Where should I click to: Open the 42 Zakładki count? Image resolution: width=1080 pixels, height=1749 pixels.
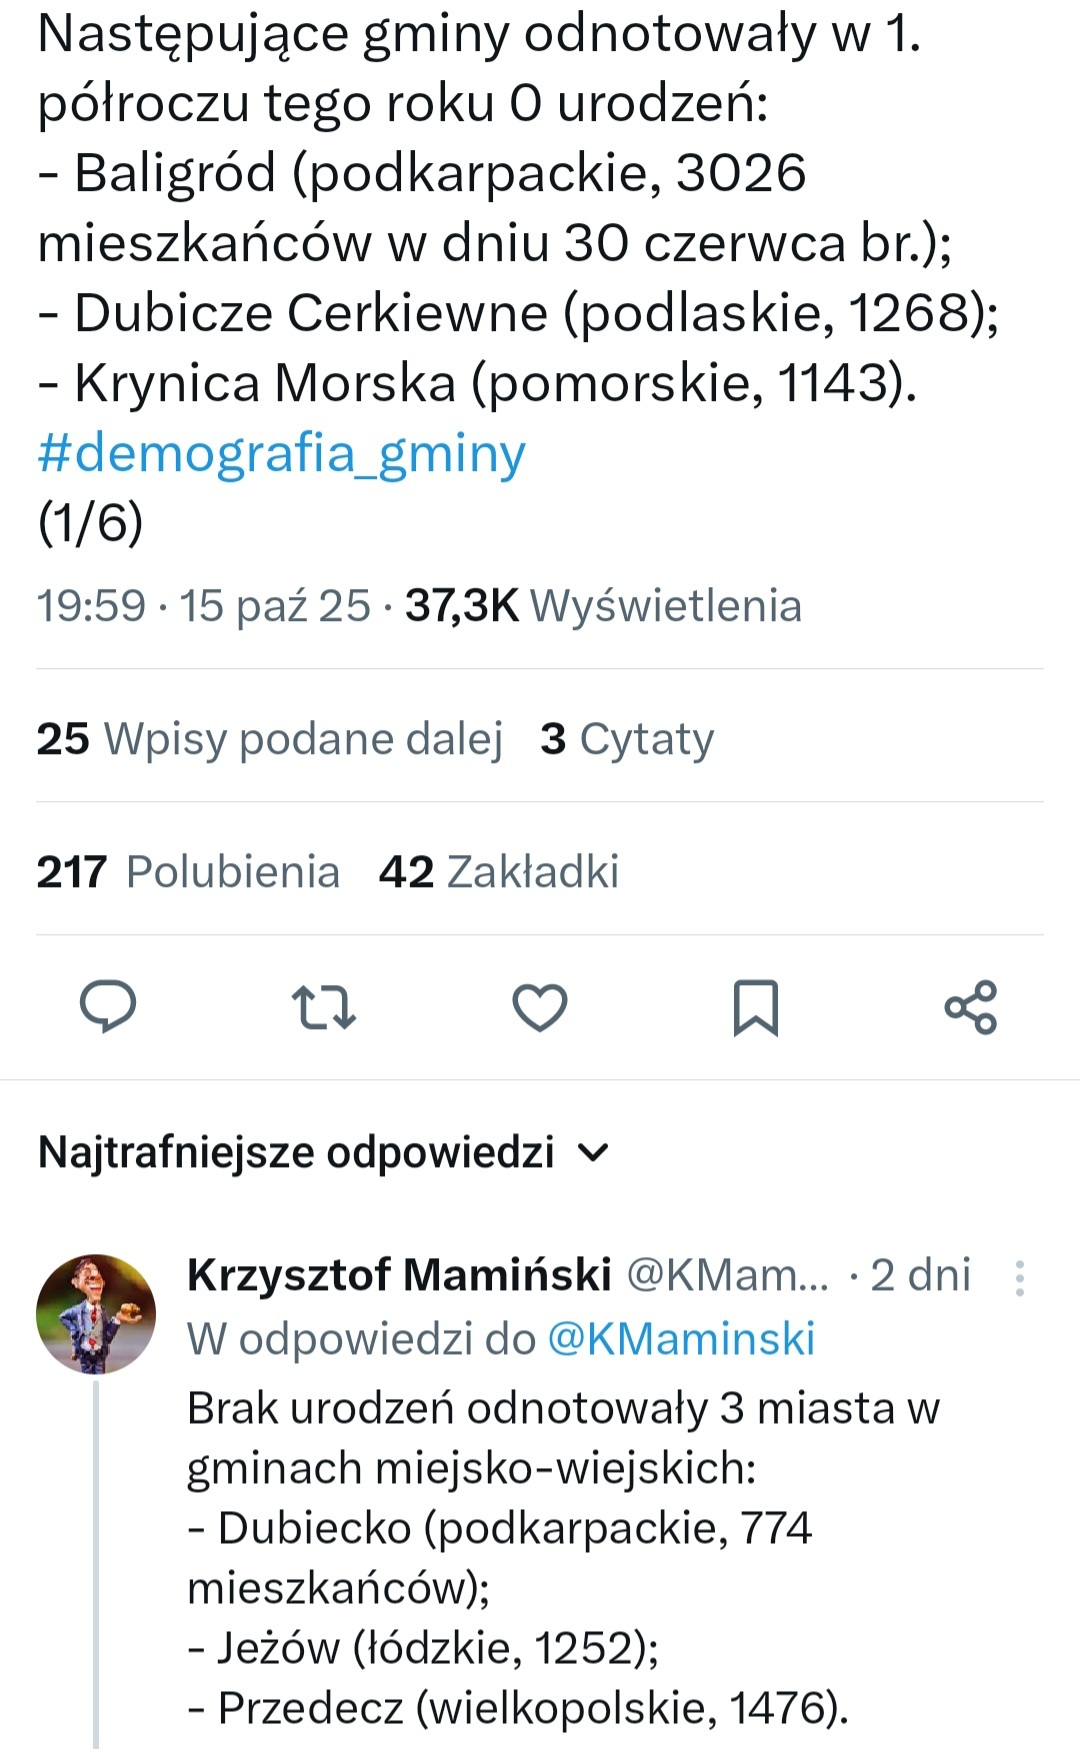coord(498,871)
